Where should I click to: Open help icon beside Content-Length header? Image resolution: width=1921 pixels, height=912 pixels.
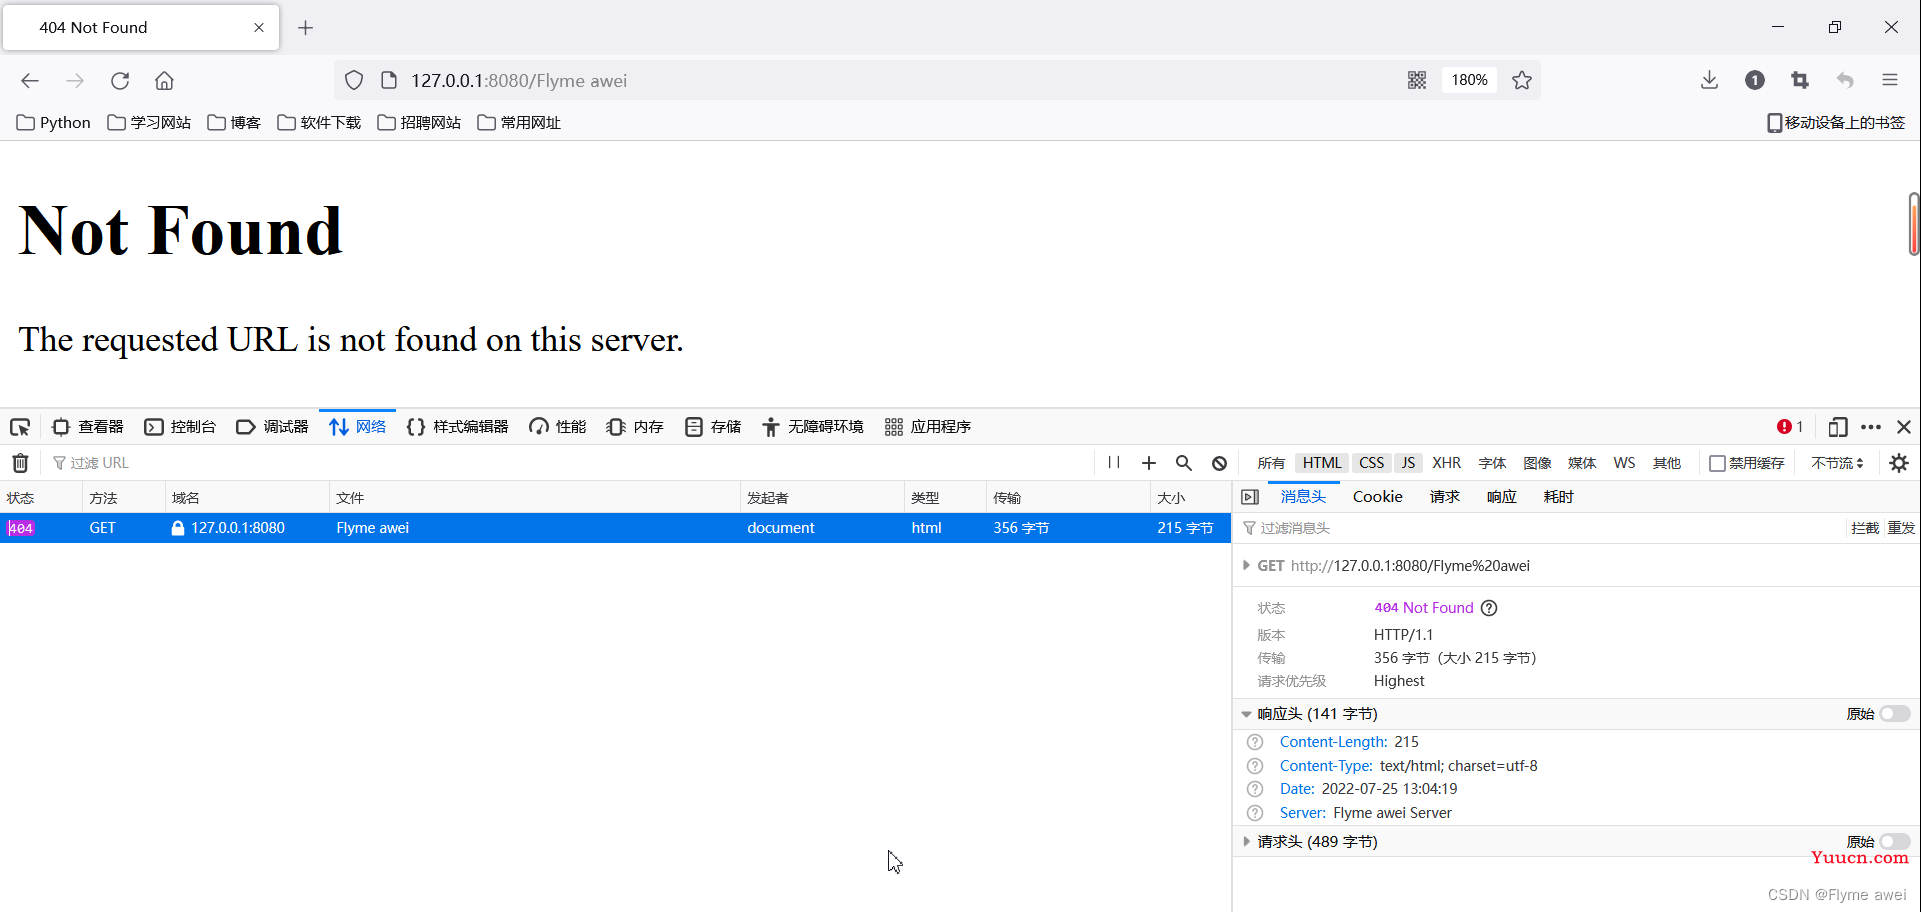[1255, 742]
